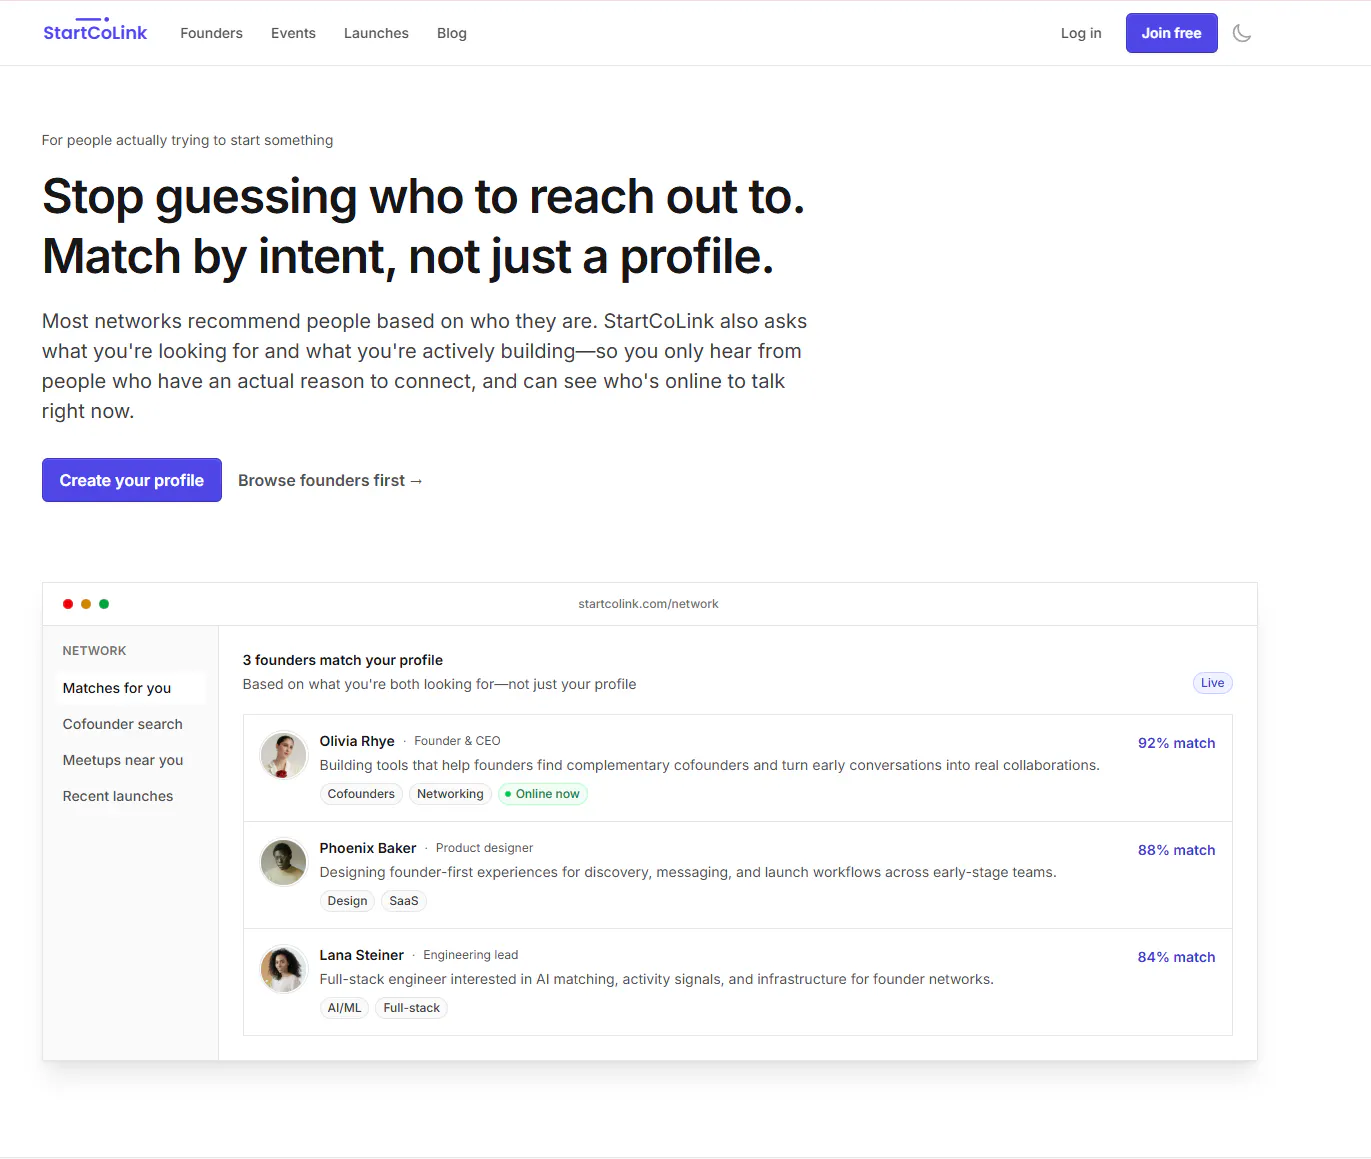Click the red window dot

68,604
